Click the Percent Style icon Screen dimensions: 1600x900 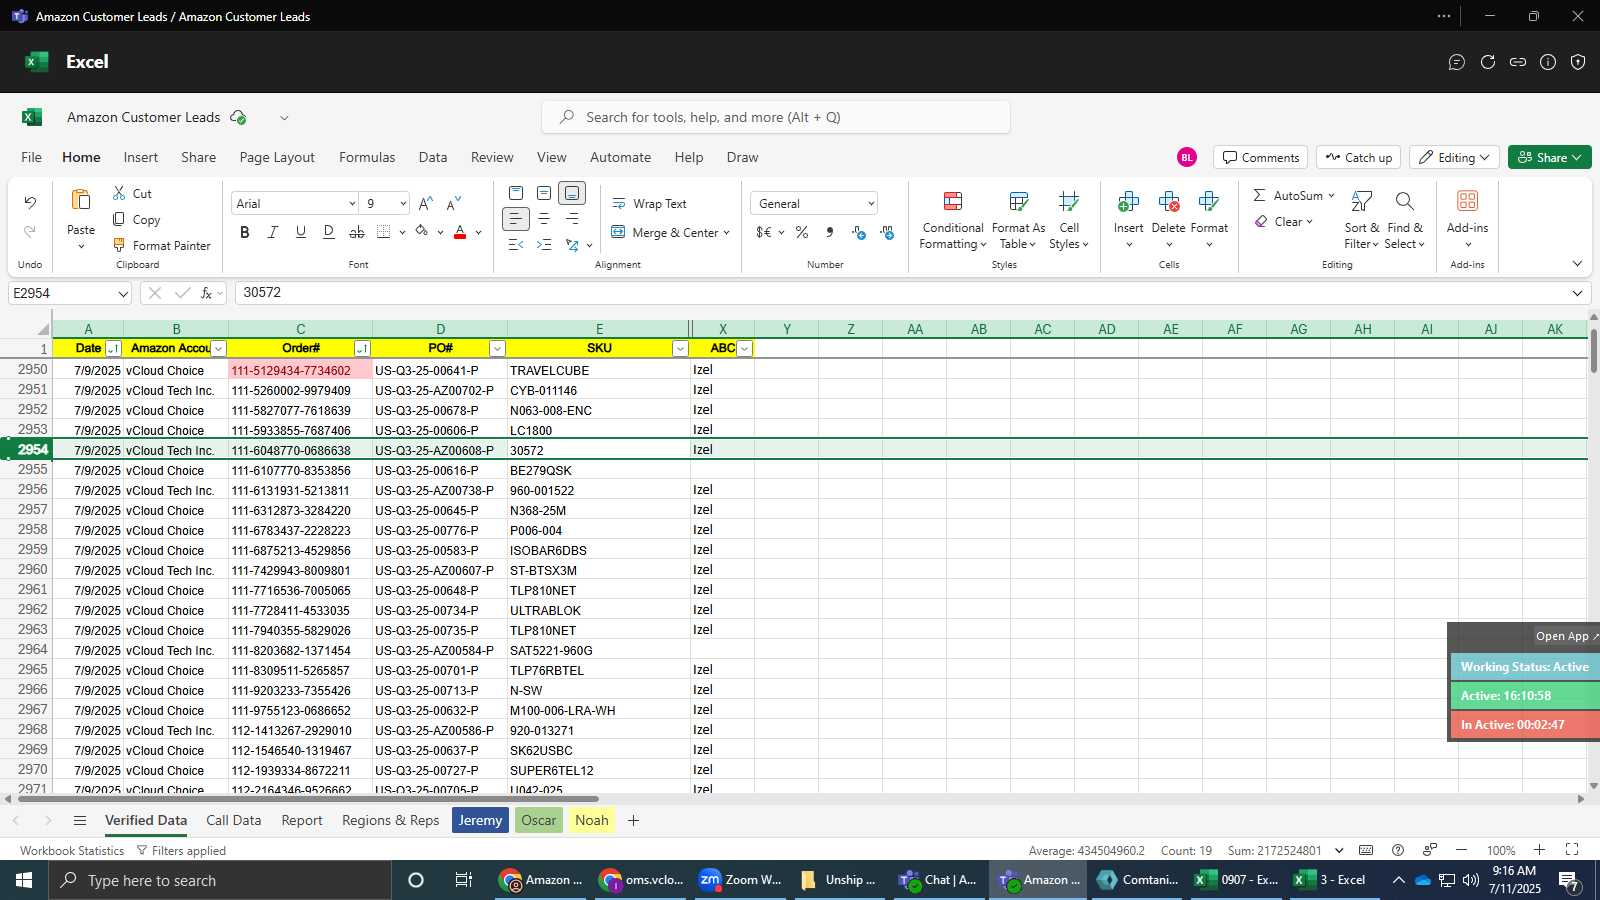802,232
